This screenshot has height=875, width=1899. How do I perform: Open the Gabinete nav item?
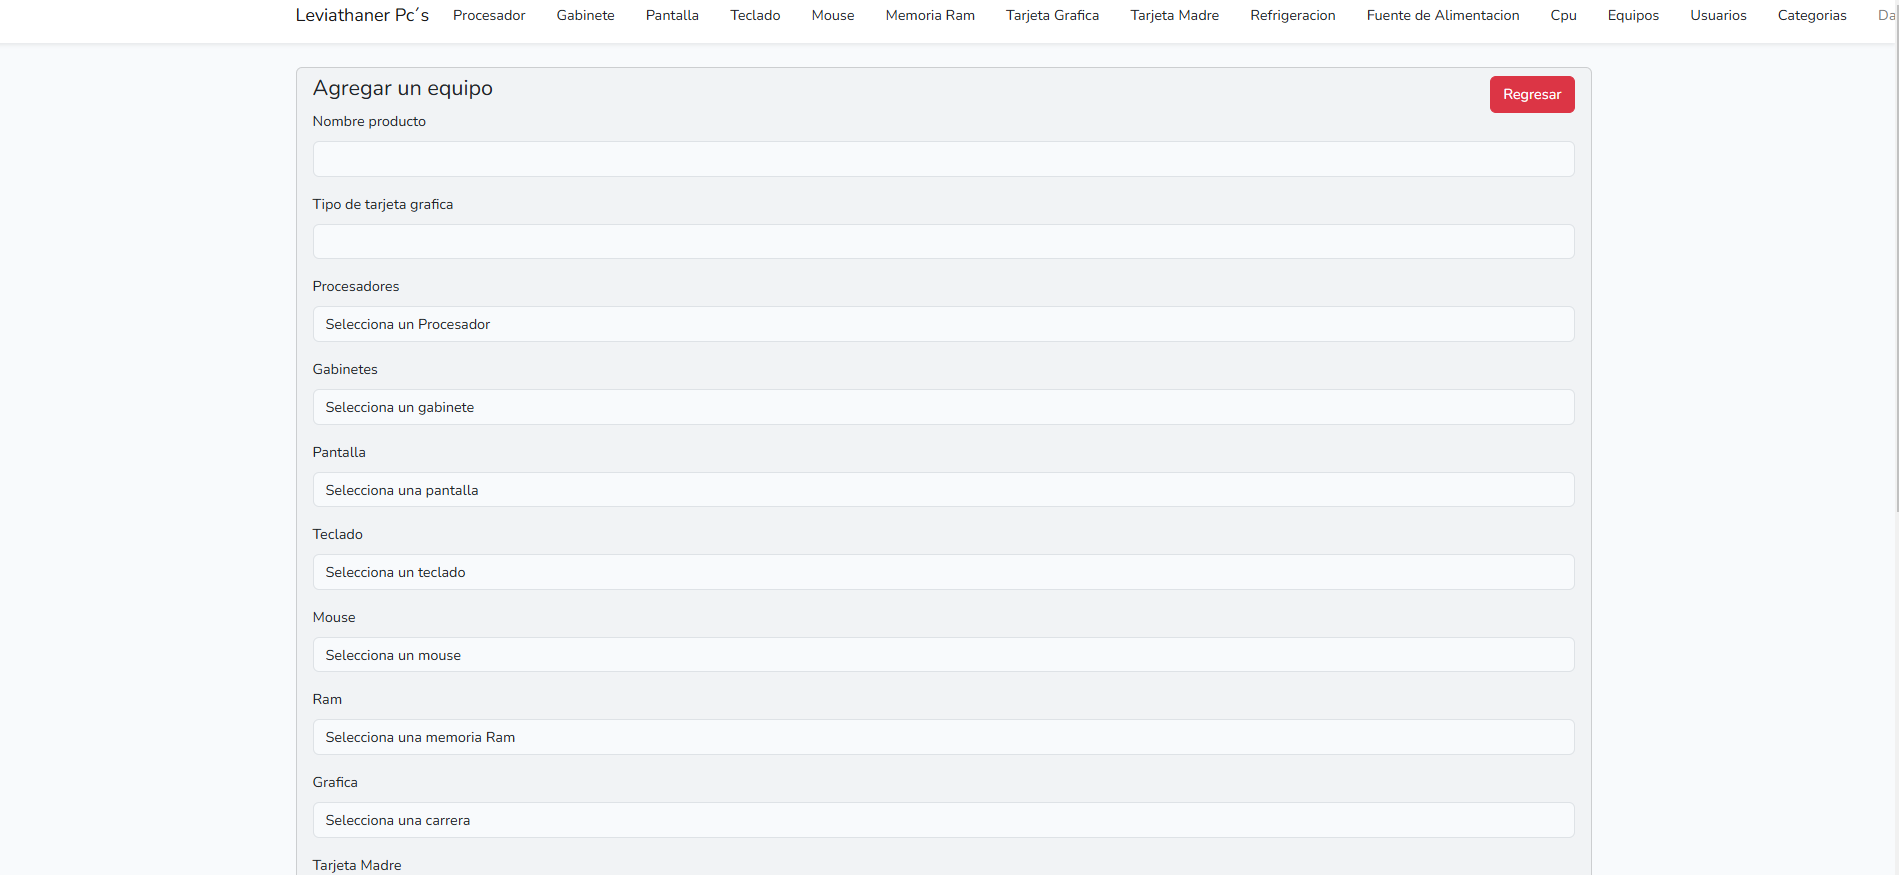coord(585,15)
